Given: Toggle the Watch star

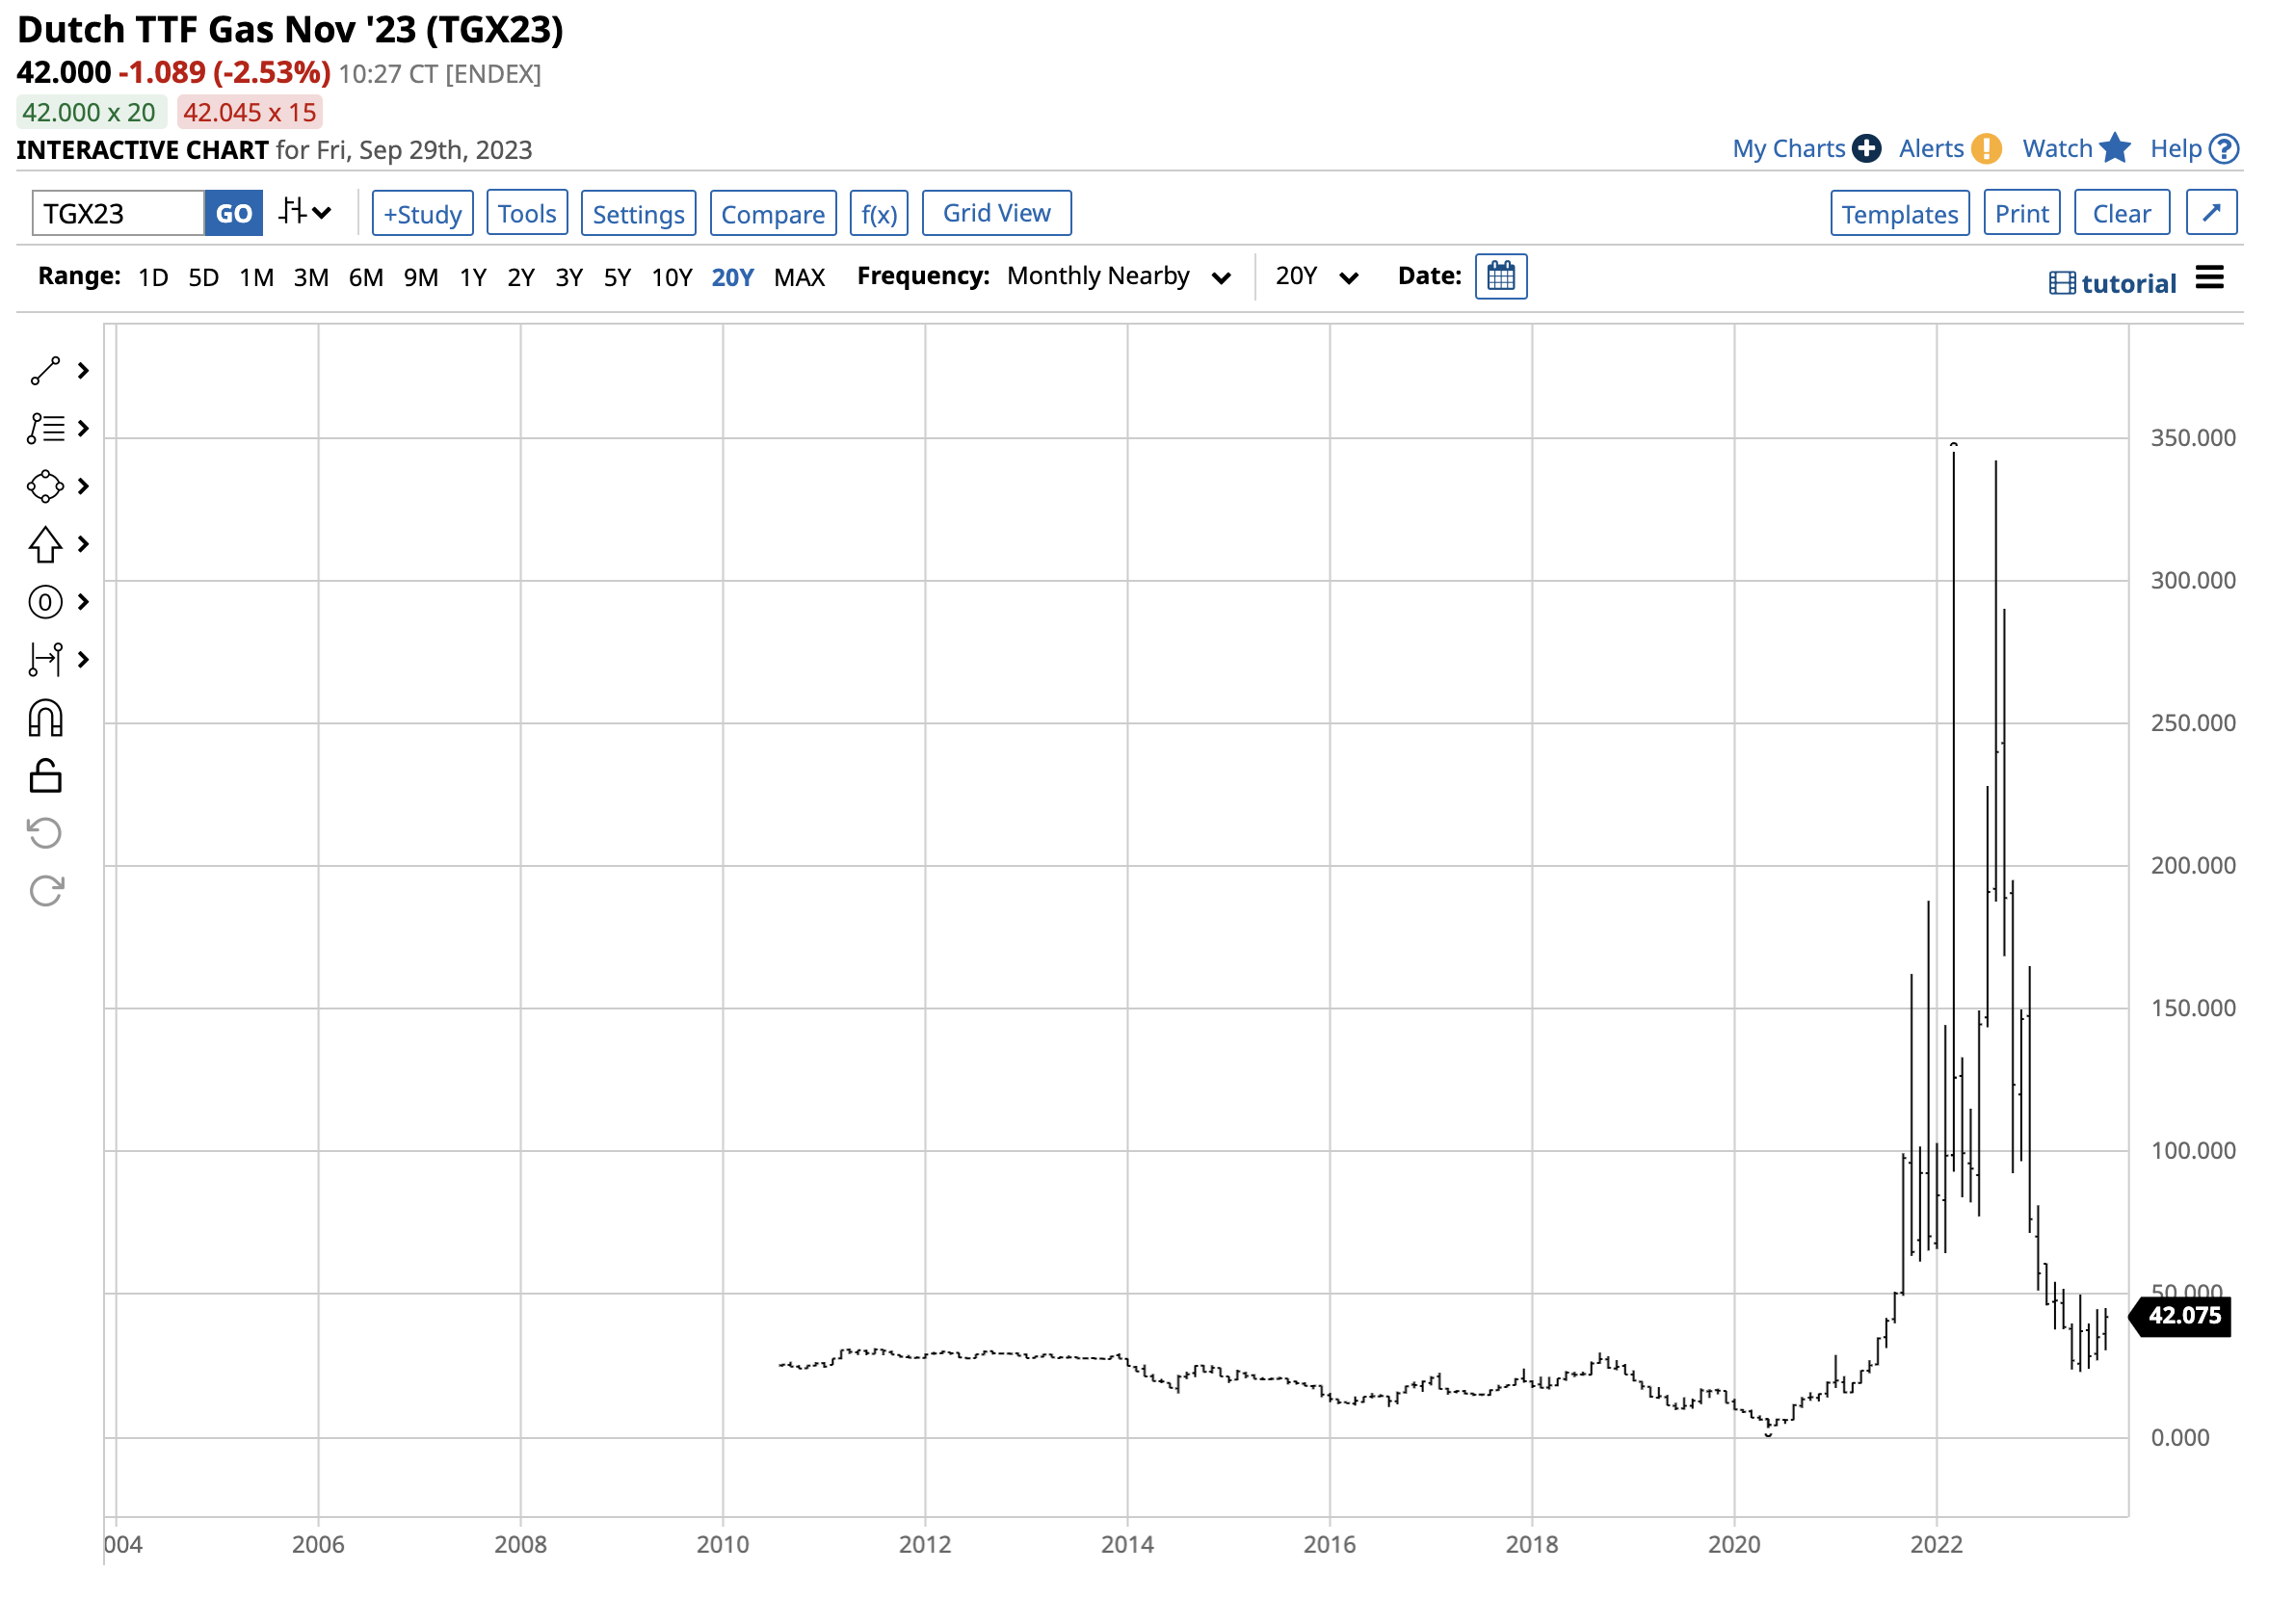Looking at the screenshot, I should (2117, 148).
